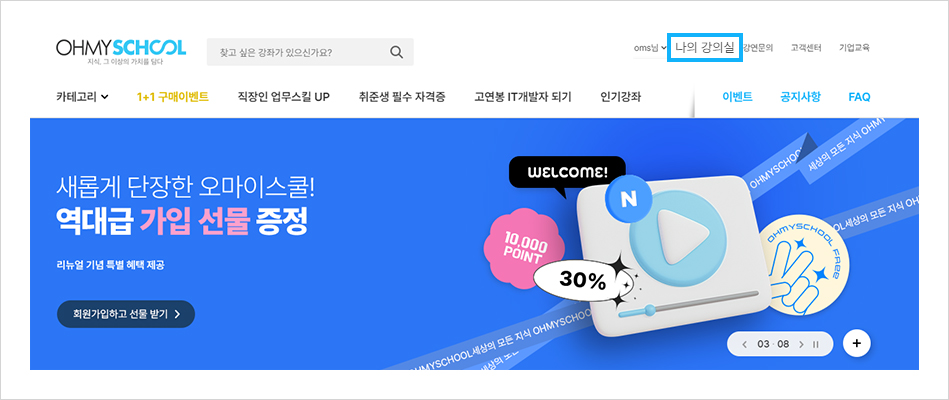Click the video progress slider graphic
This screenshot has height=400, width=949.
click(689, 304)
